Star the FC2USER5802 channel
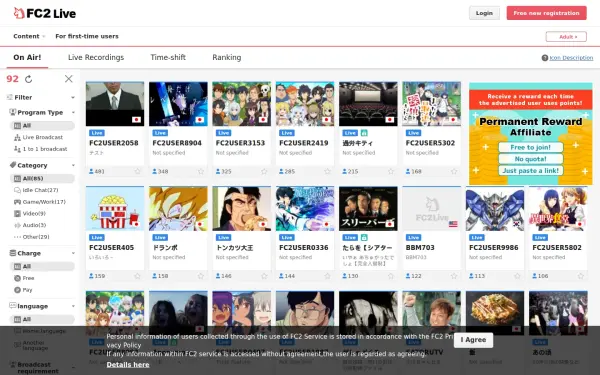The height and width of the screenshot is (375, 600). point(580,276)
